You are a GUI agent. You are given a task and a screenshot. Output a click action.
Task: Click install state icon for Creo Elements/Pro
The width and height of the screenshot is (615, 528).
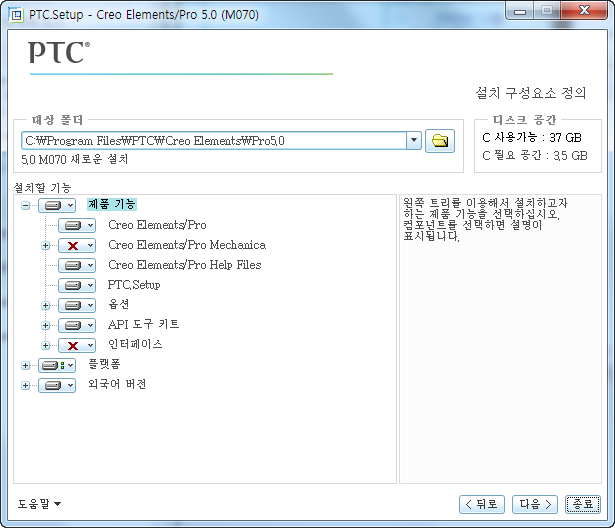click(x=73, y=226)
